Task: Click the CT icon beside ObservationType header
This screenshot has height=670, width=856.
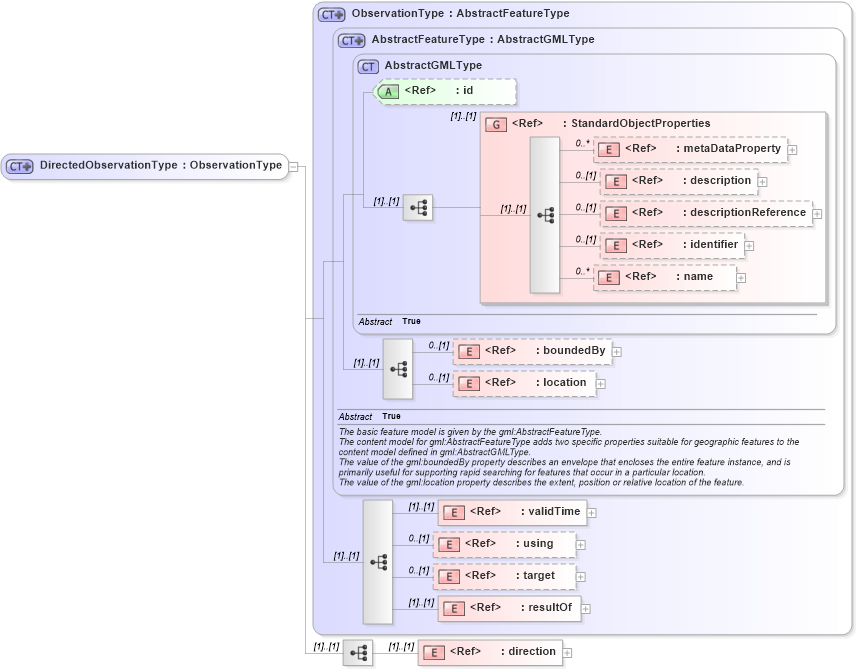Action: coord(332,14)
